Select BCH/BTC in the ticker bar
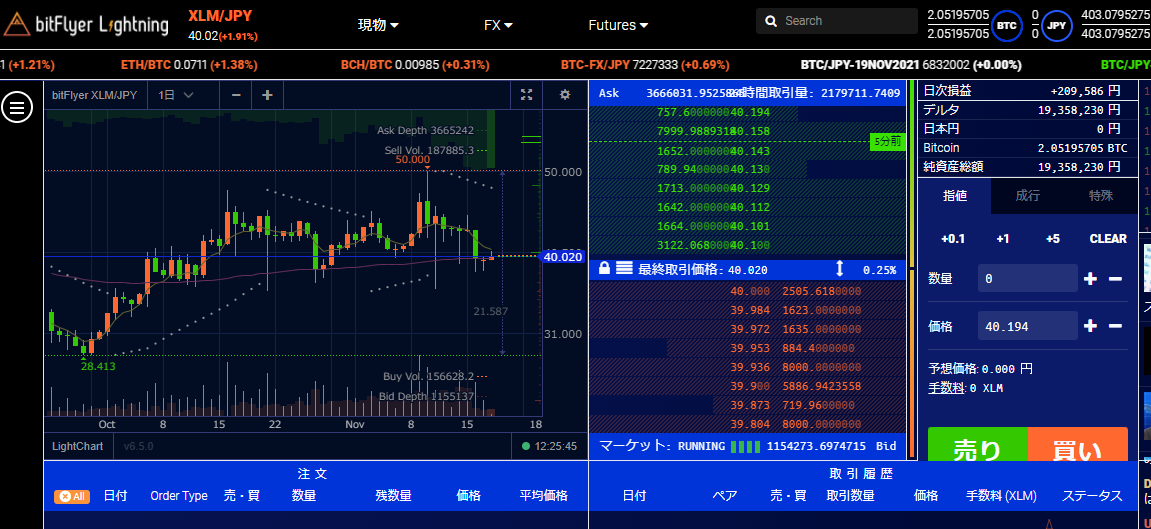This screenshot has height=529, width=1151. (415, 65)
